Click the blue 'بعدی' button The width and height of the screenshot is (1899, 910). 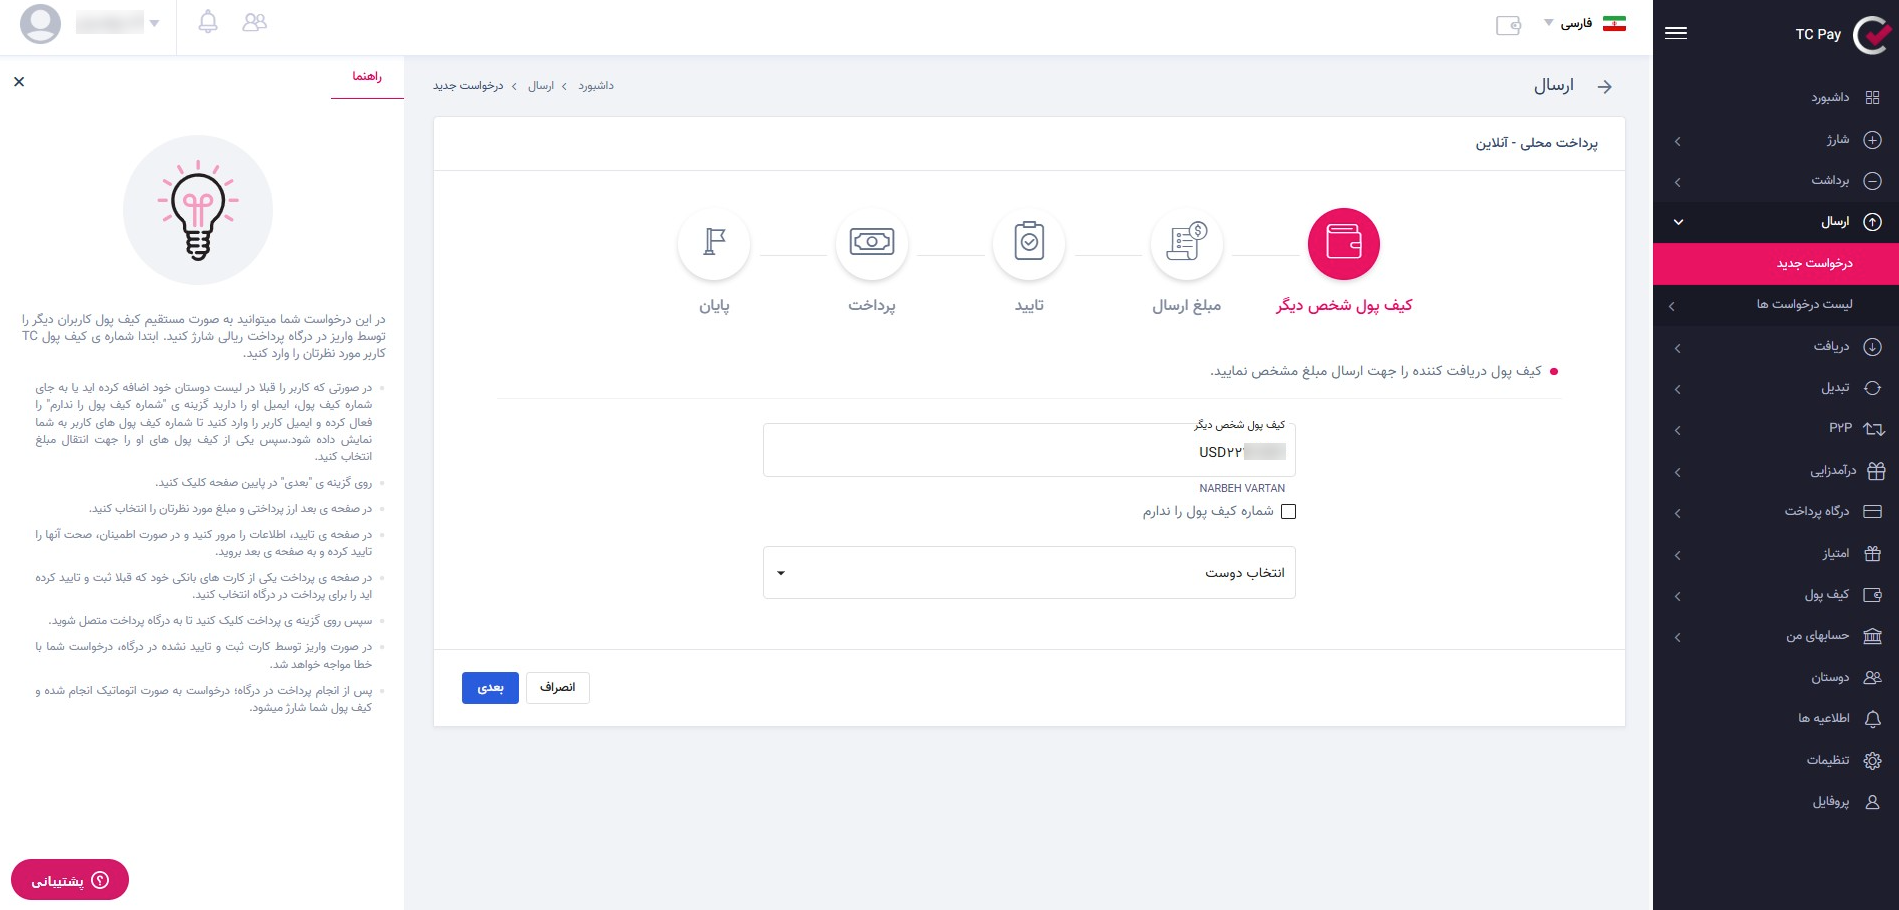coord(490,688)
